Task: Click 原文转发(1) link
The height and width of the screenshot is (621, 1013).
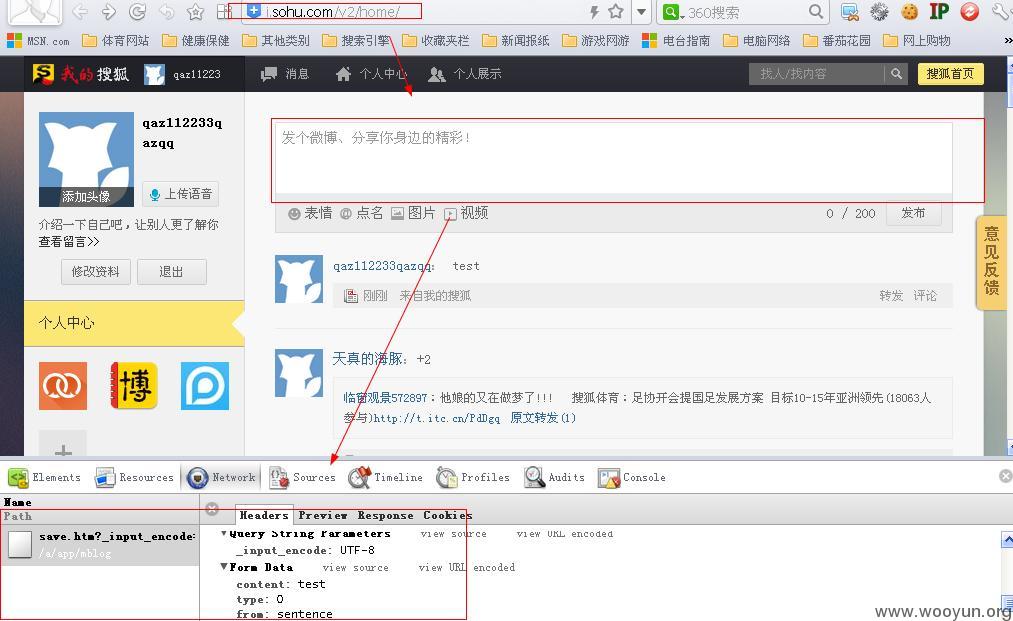Action: click(x=543, y=418)
